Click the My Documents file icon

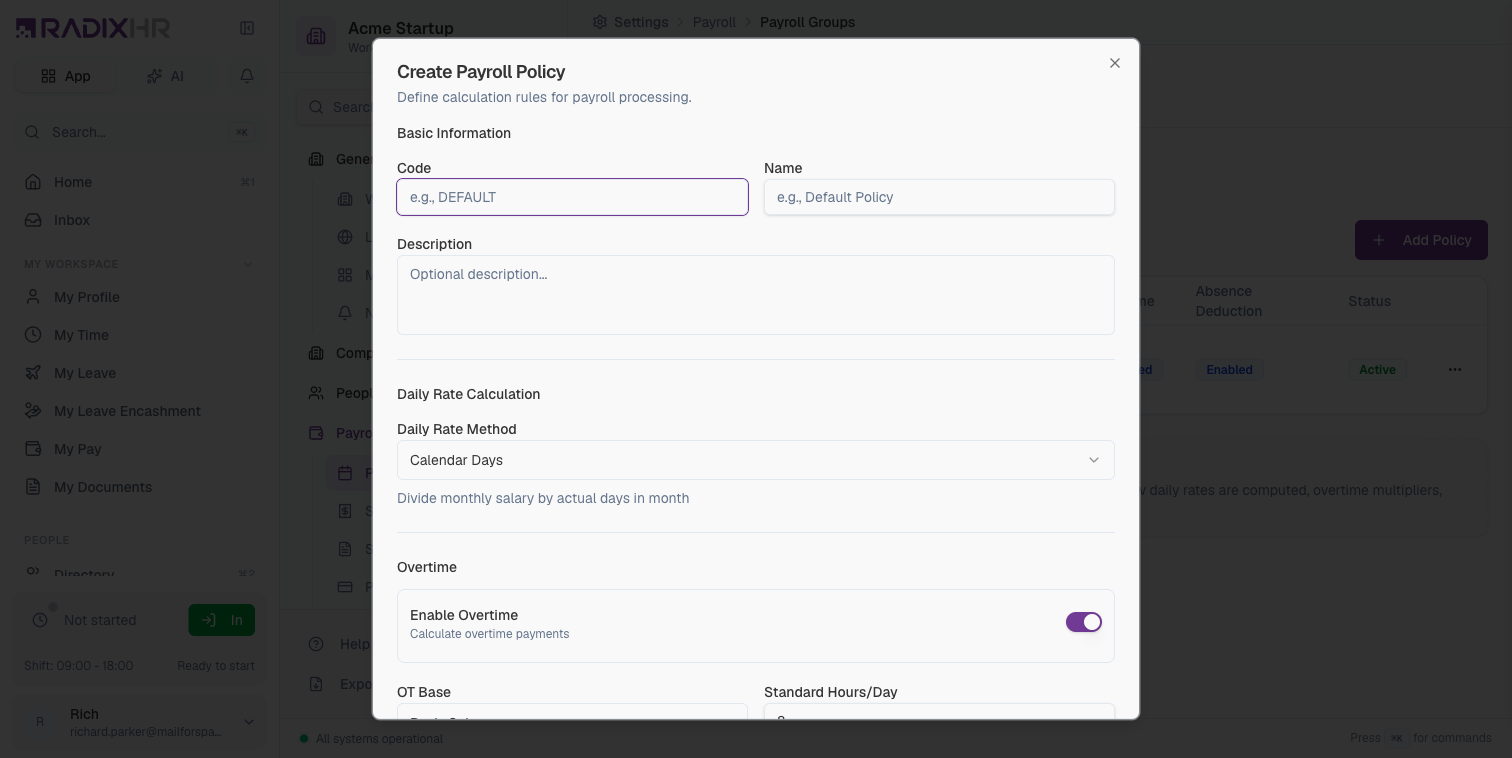coord(34,487)
